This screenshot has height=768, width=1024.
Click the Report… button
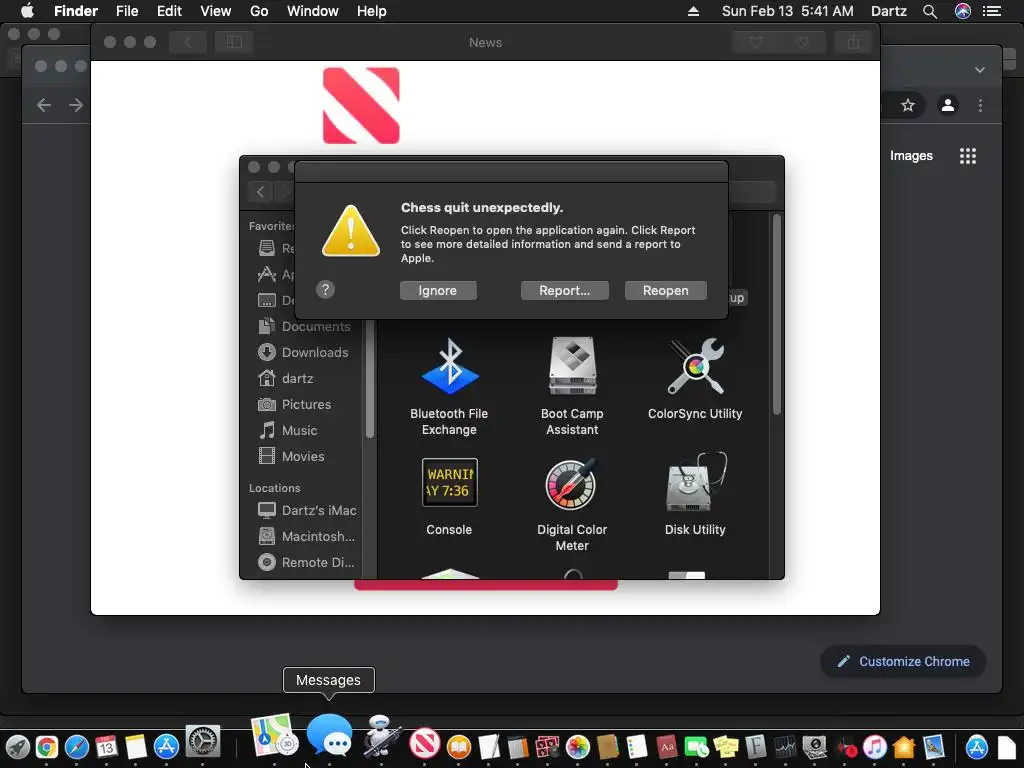(x=564, y=291)
